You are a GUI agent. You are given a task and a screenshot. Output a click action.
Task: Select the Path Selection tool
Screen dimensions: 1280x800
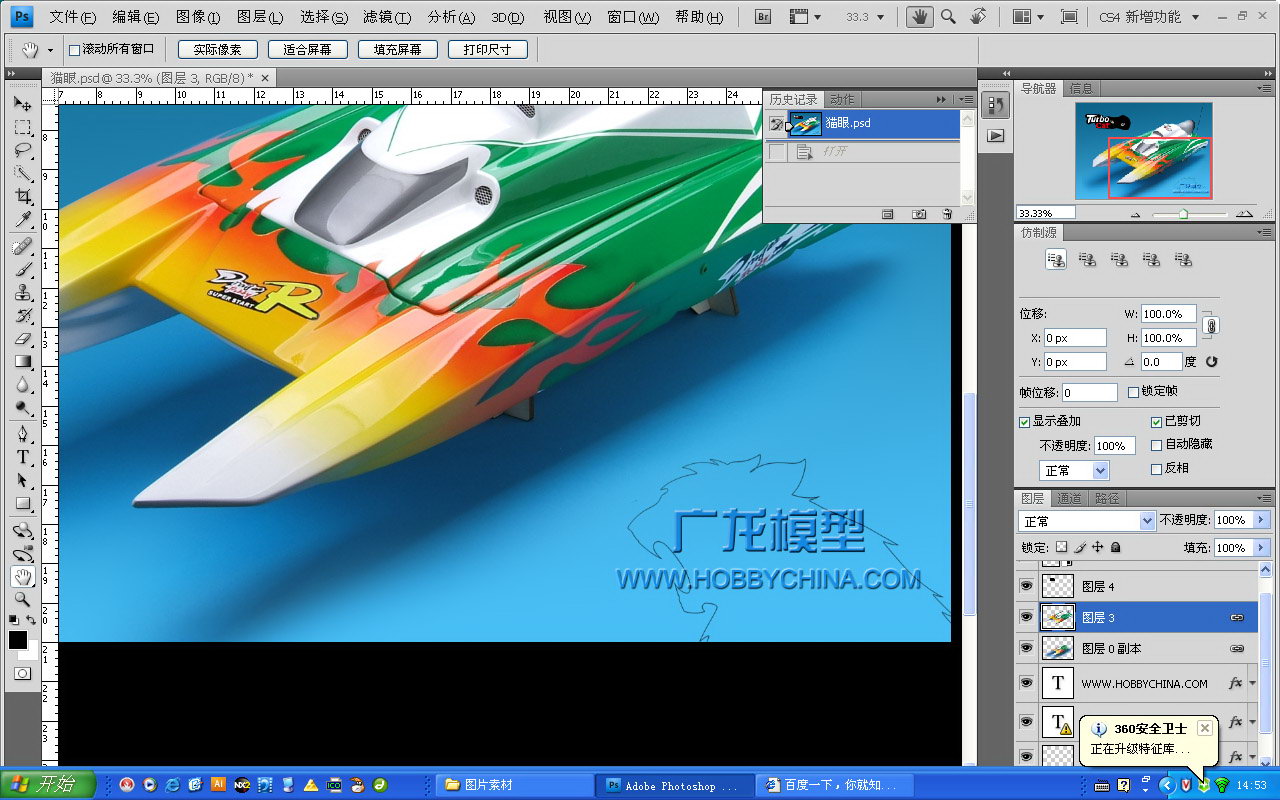point(22,479)
